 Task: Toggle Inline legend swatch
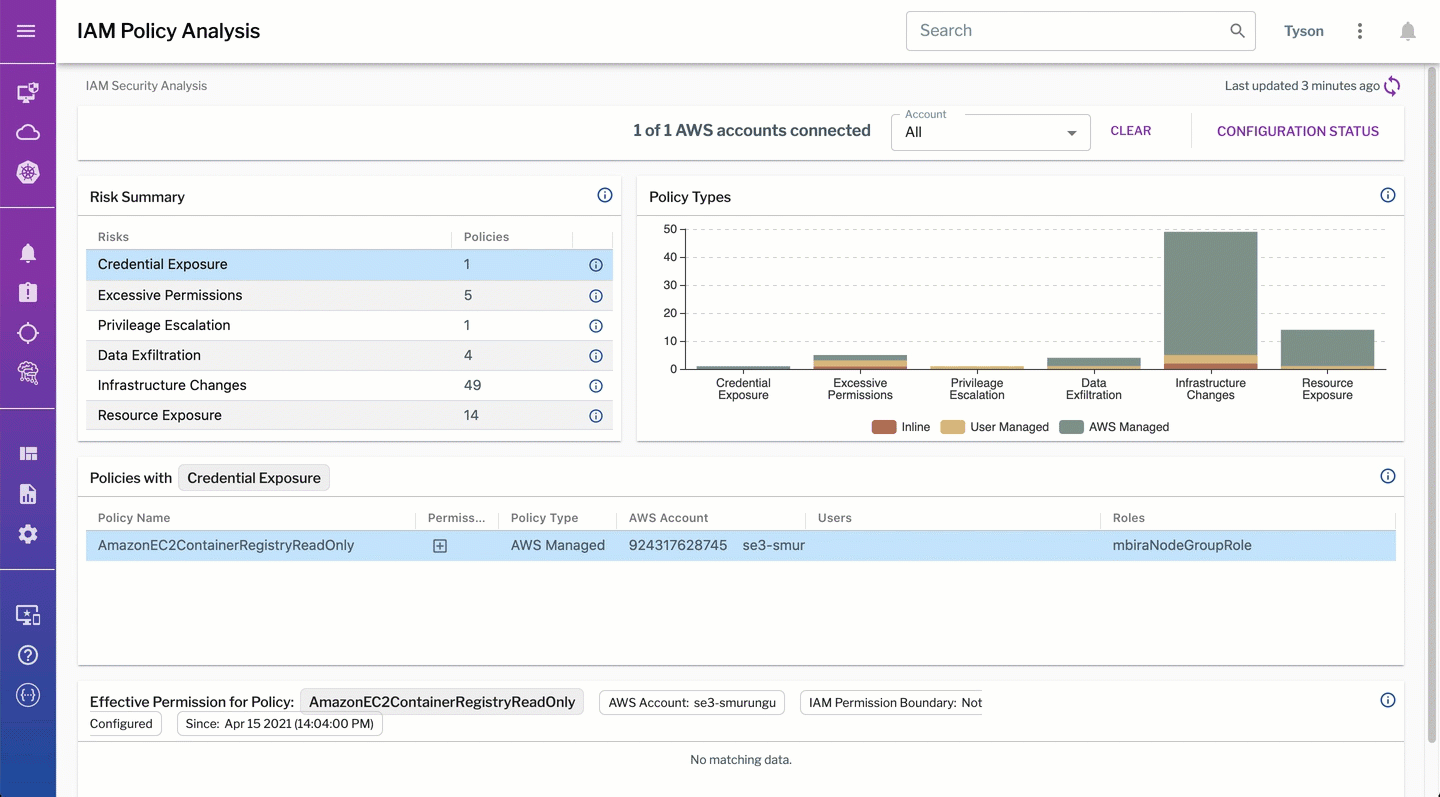(884, 427)
